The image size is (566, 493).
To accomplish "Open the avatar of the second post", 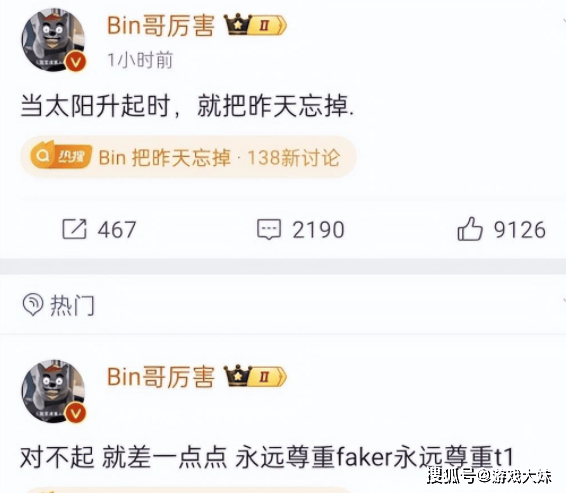I will [53, 391].
